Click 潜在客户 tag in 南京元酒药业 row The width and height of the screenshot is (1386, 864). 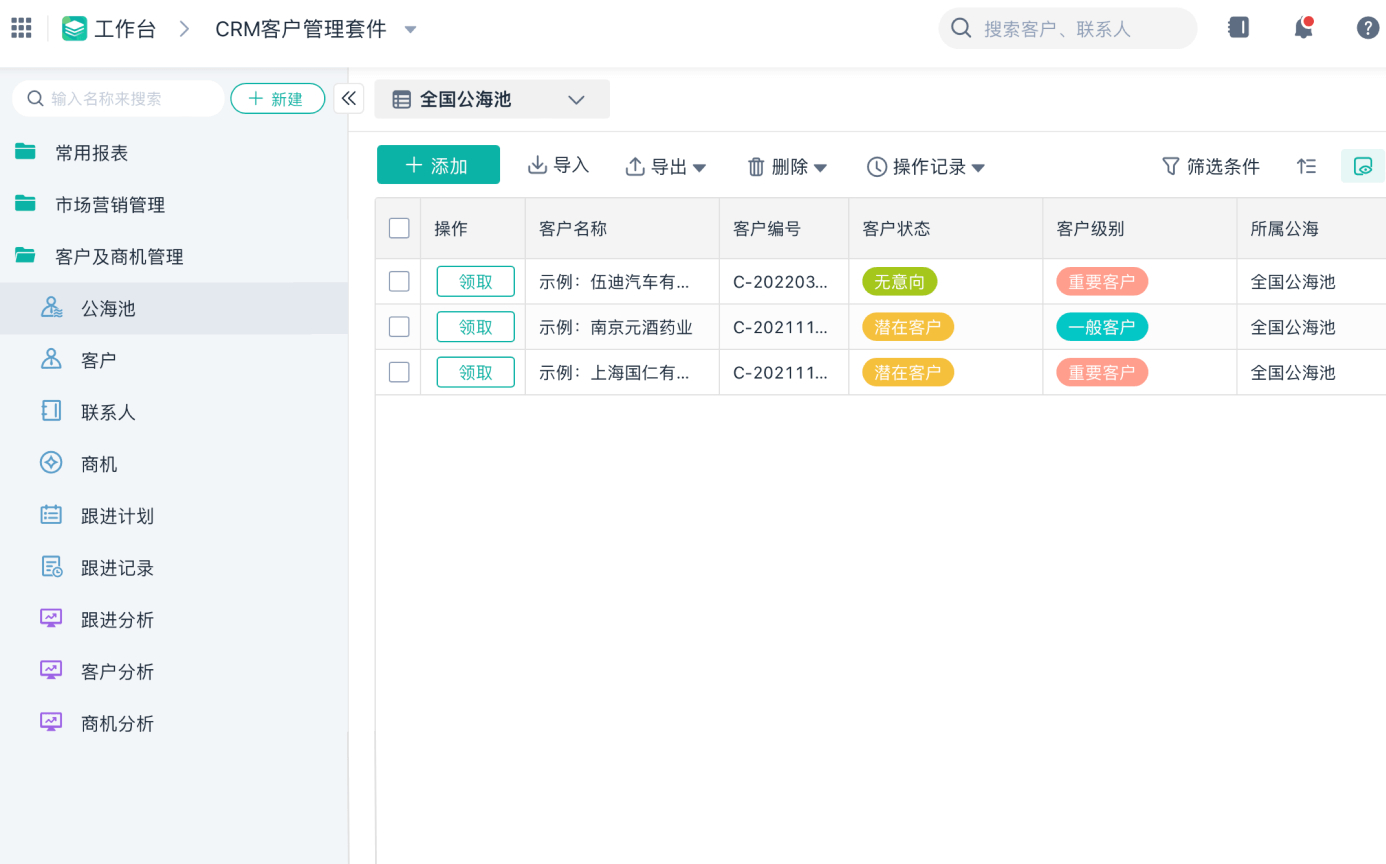click(908, 327)
